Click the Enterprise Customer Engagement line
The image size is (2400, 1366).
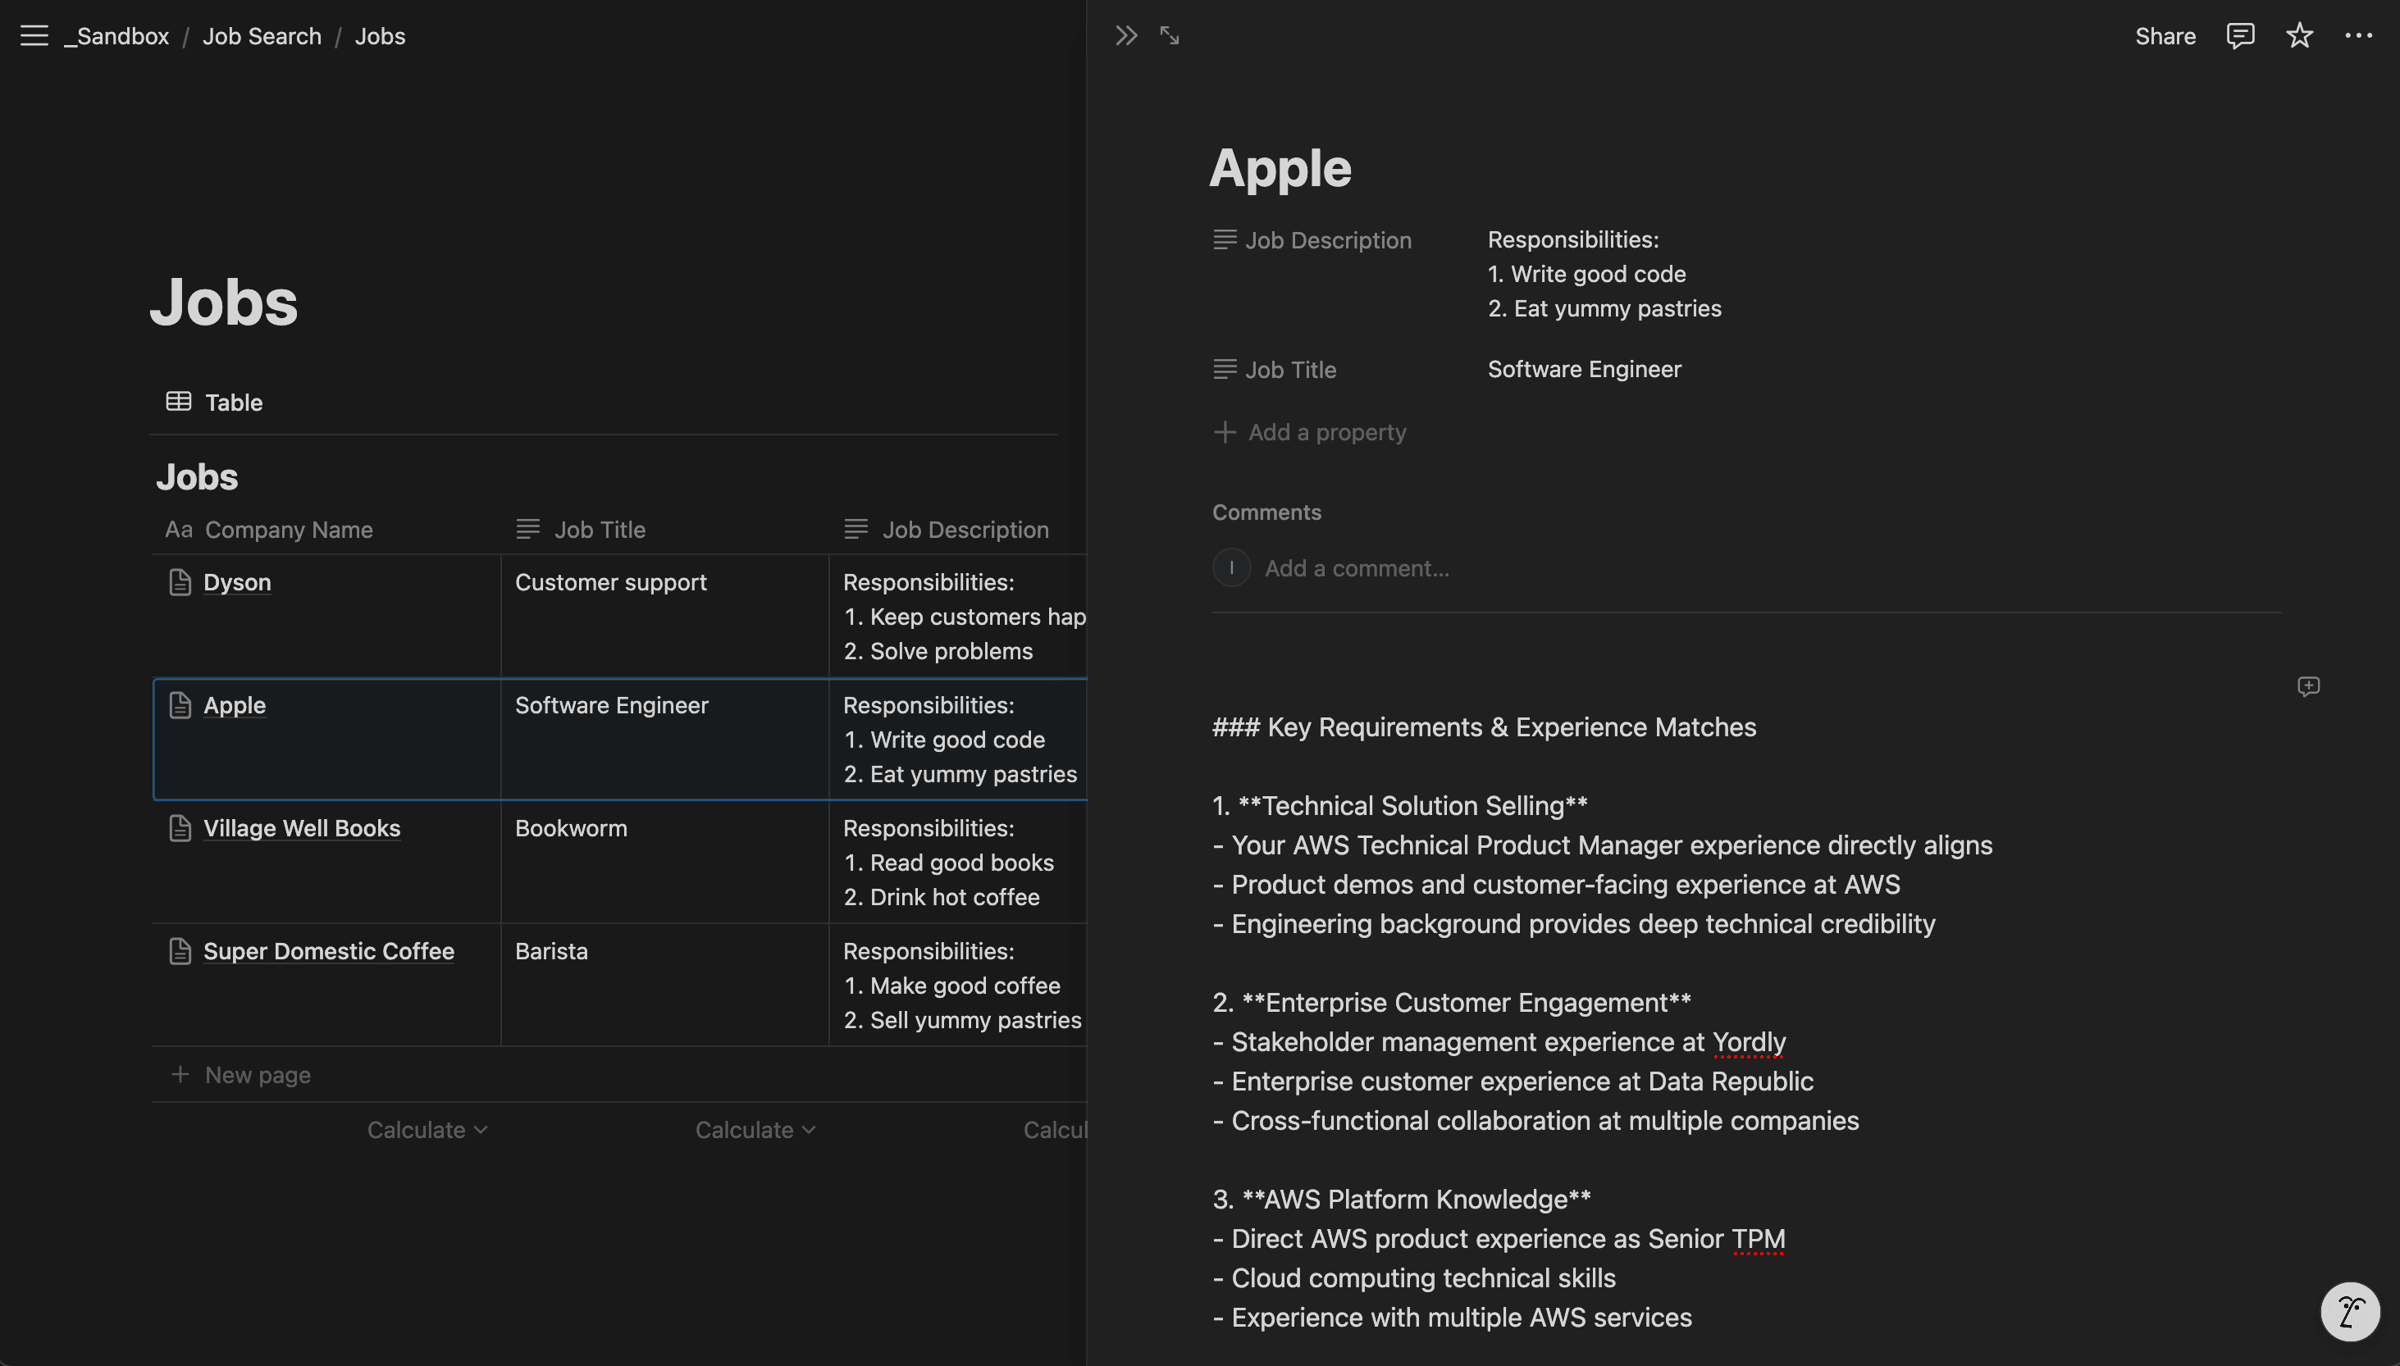point(1452,1003)
